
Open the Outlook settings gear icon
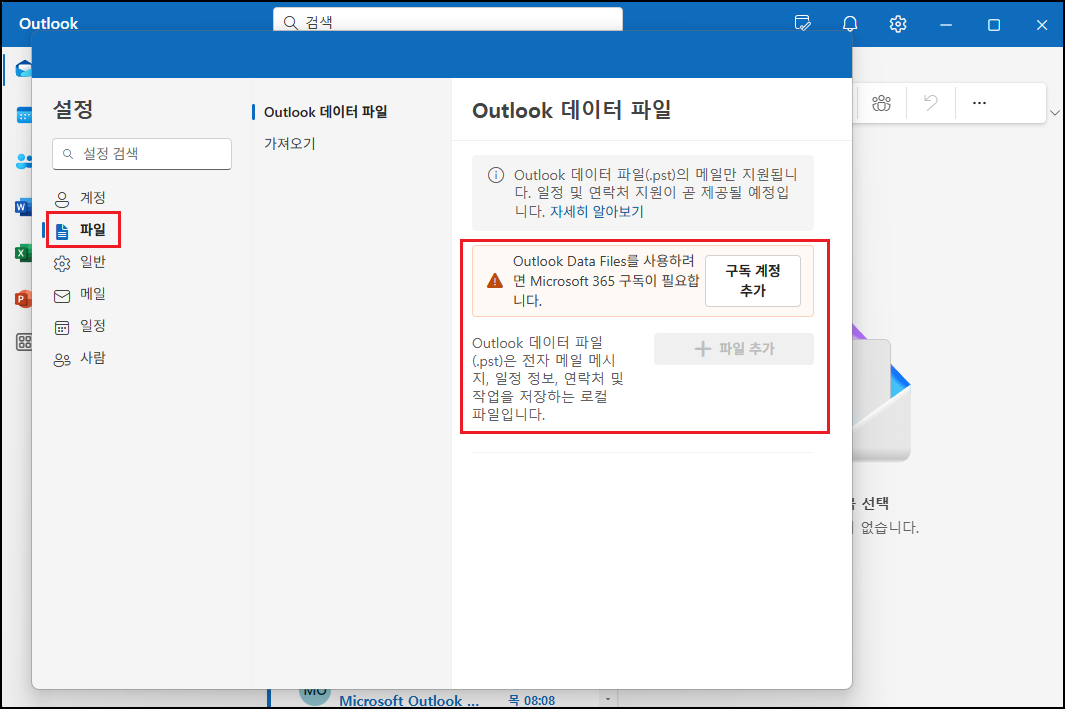(x=898, y=24)
